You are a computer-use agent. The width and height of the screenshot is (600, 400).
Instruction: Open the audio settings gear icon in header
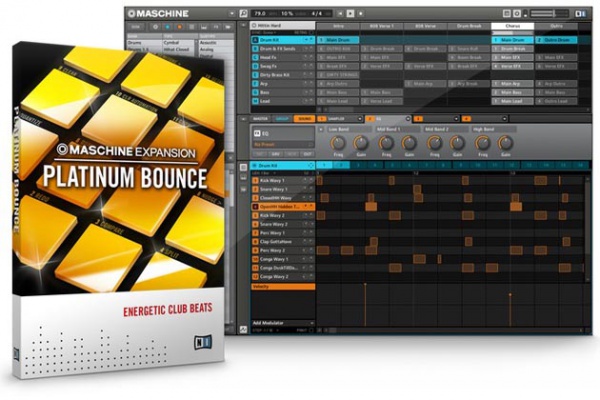tap(517, 13)
